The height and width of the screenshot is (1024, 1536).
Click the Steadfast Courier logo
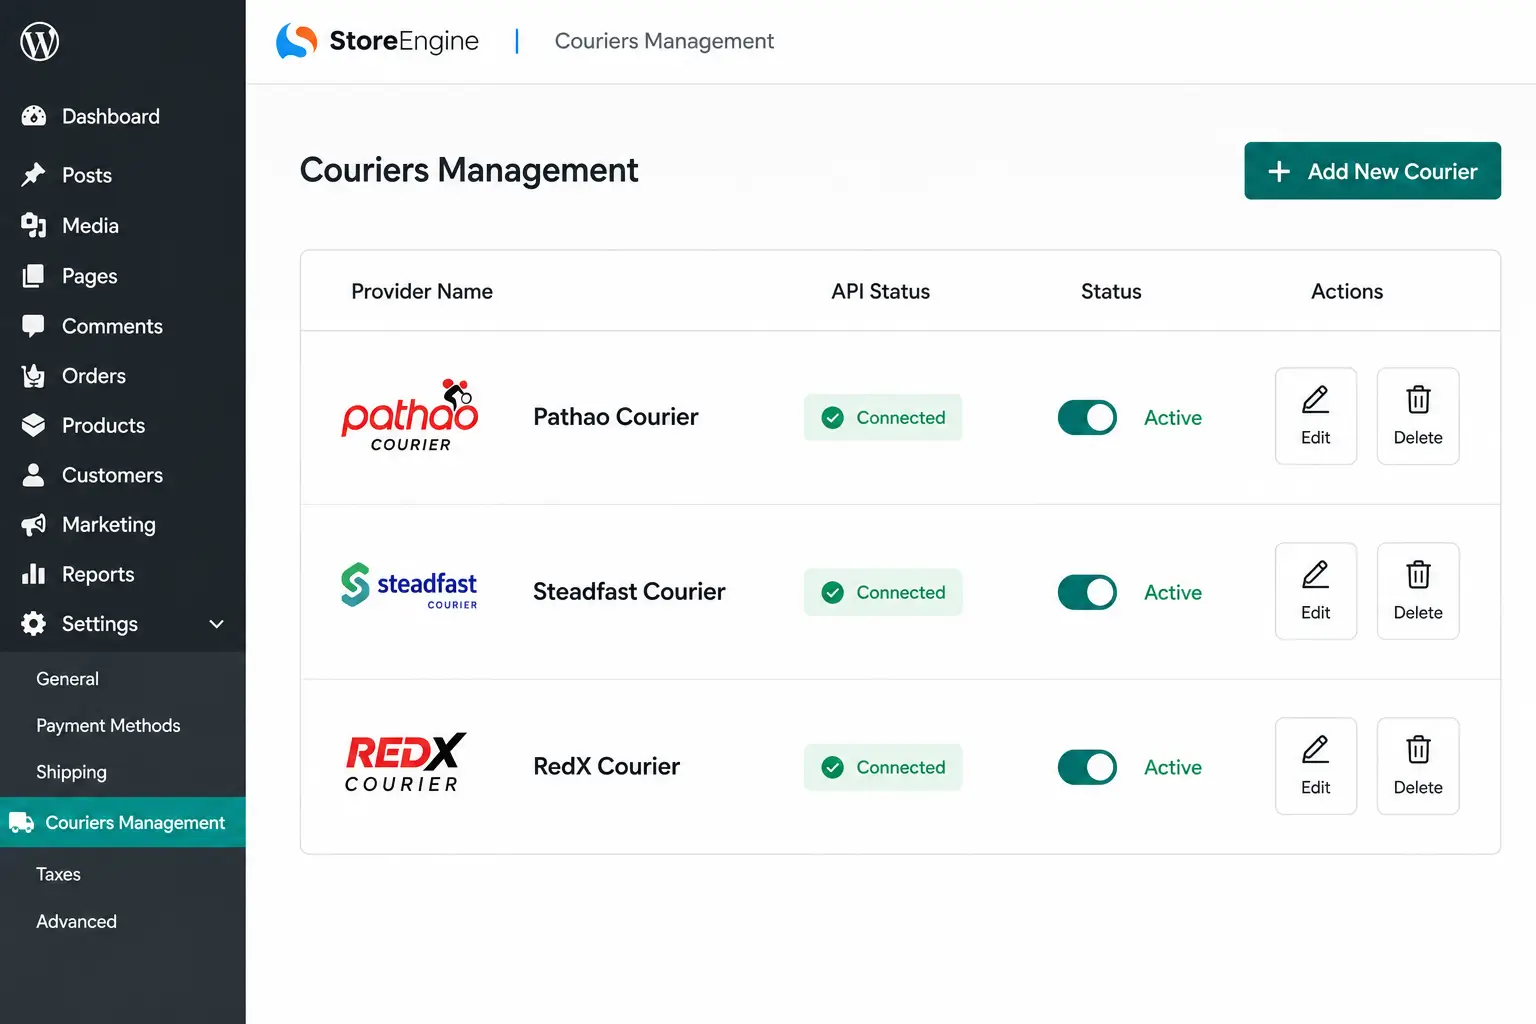pos(409,586)
